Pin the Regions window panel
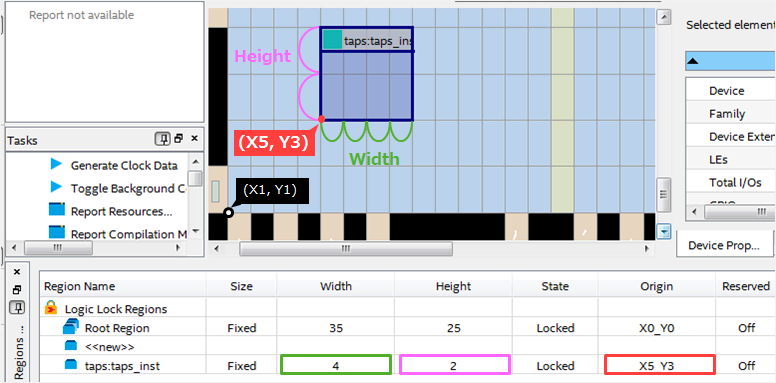Viewport: 776px width, 383px height. [x=17, y=308]
